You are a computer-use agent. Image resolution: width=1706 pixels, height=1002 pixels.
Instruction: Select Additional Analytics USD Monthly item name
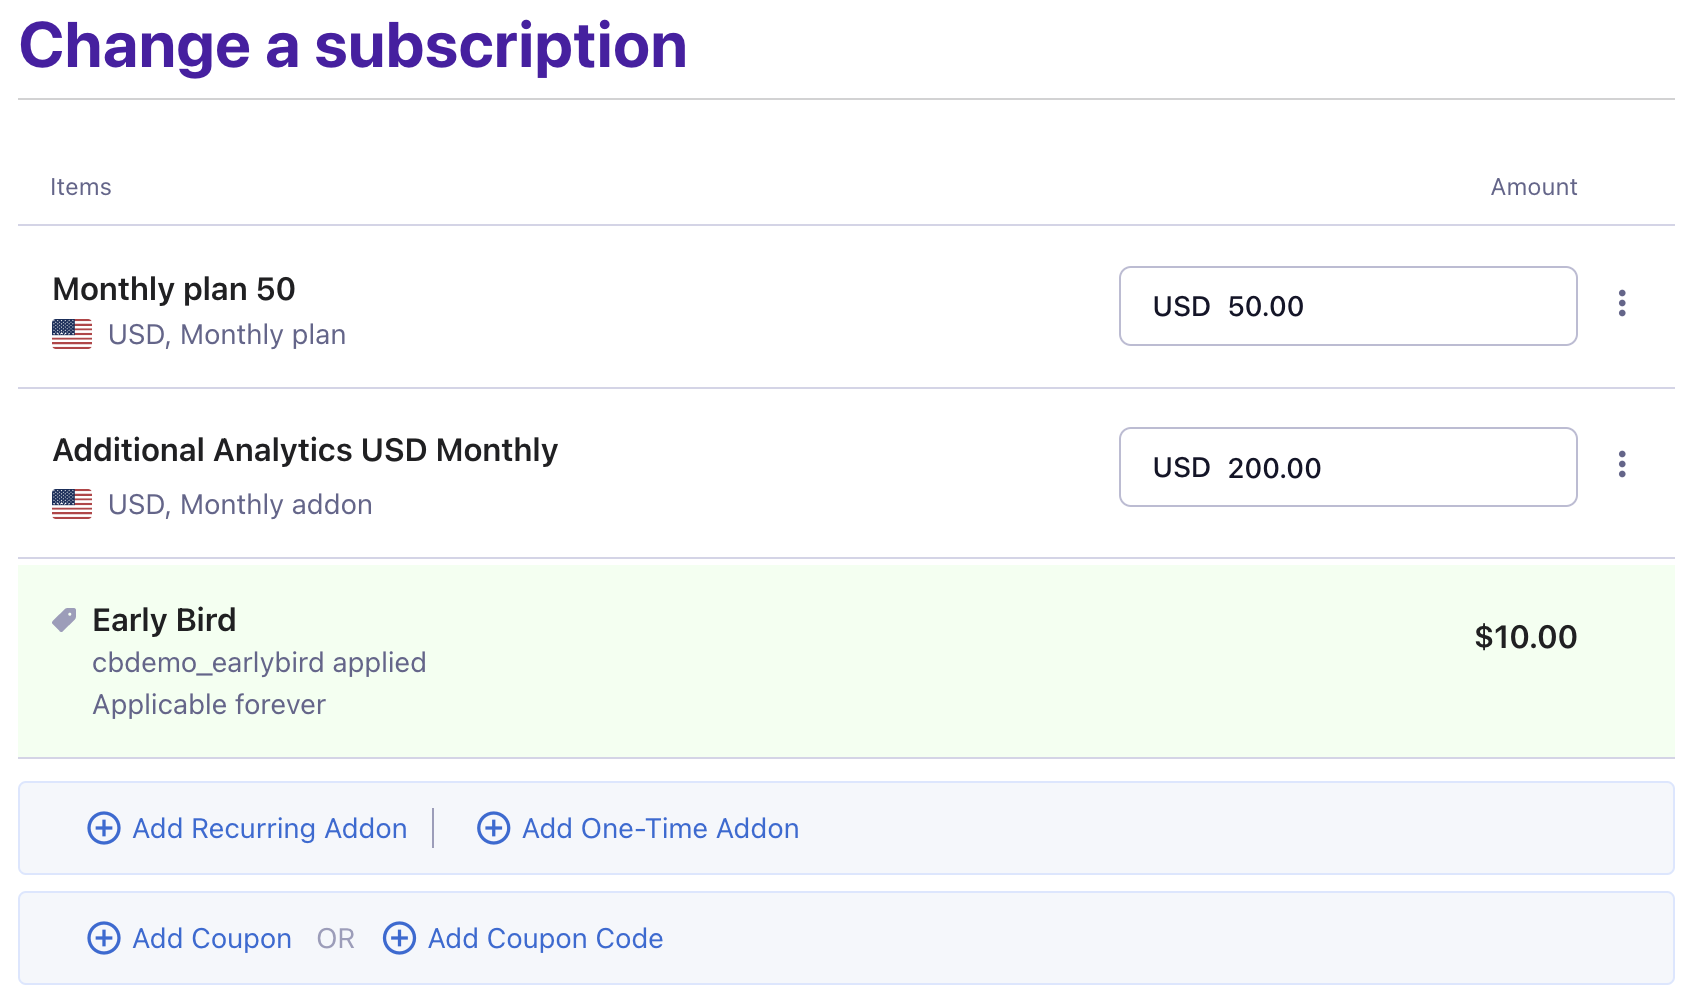(305, 450)
